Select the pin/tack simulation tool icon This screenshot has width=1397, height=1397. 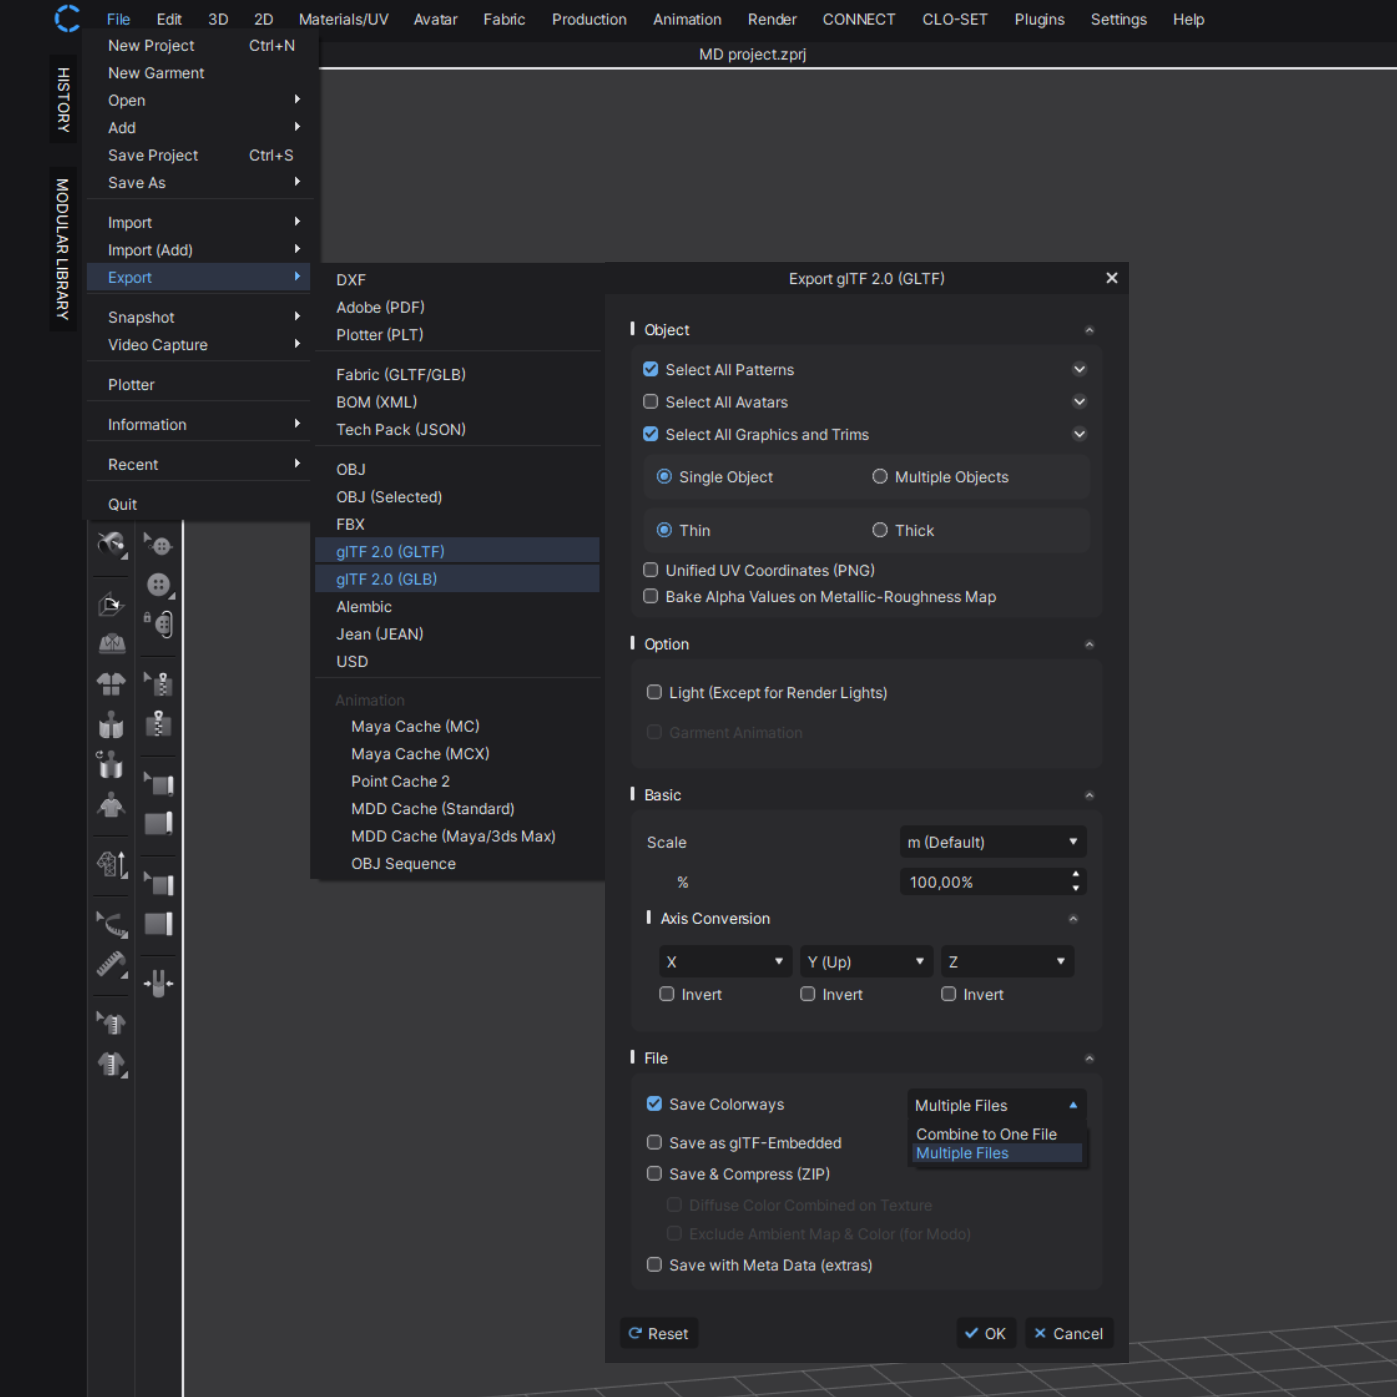coord(111,544)
